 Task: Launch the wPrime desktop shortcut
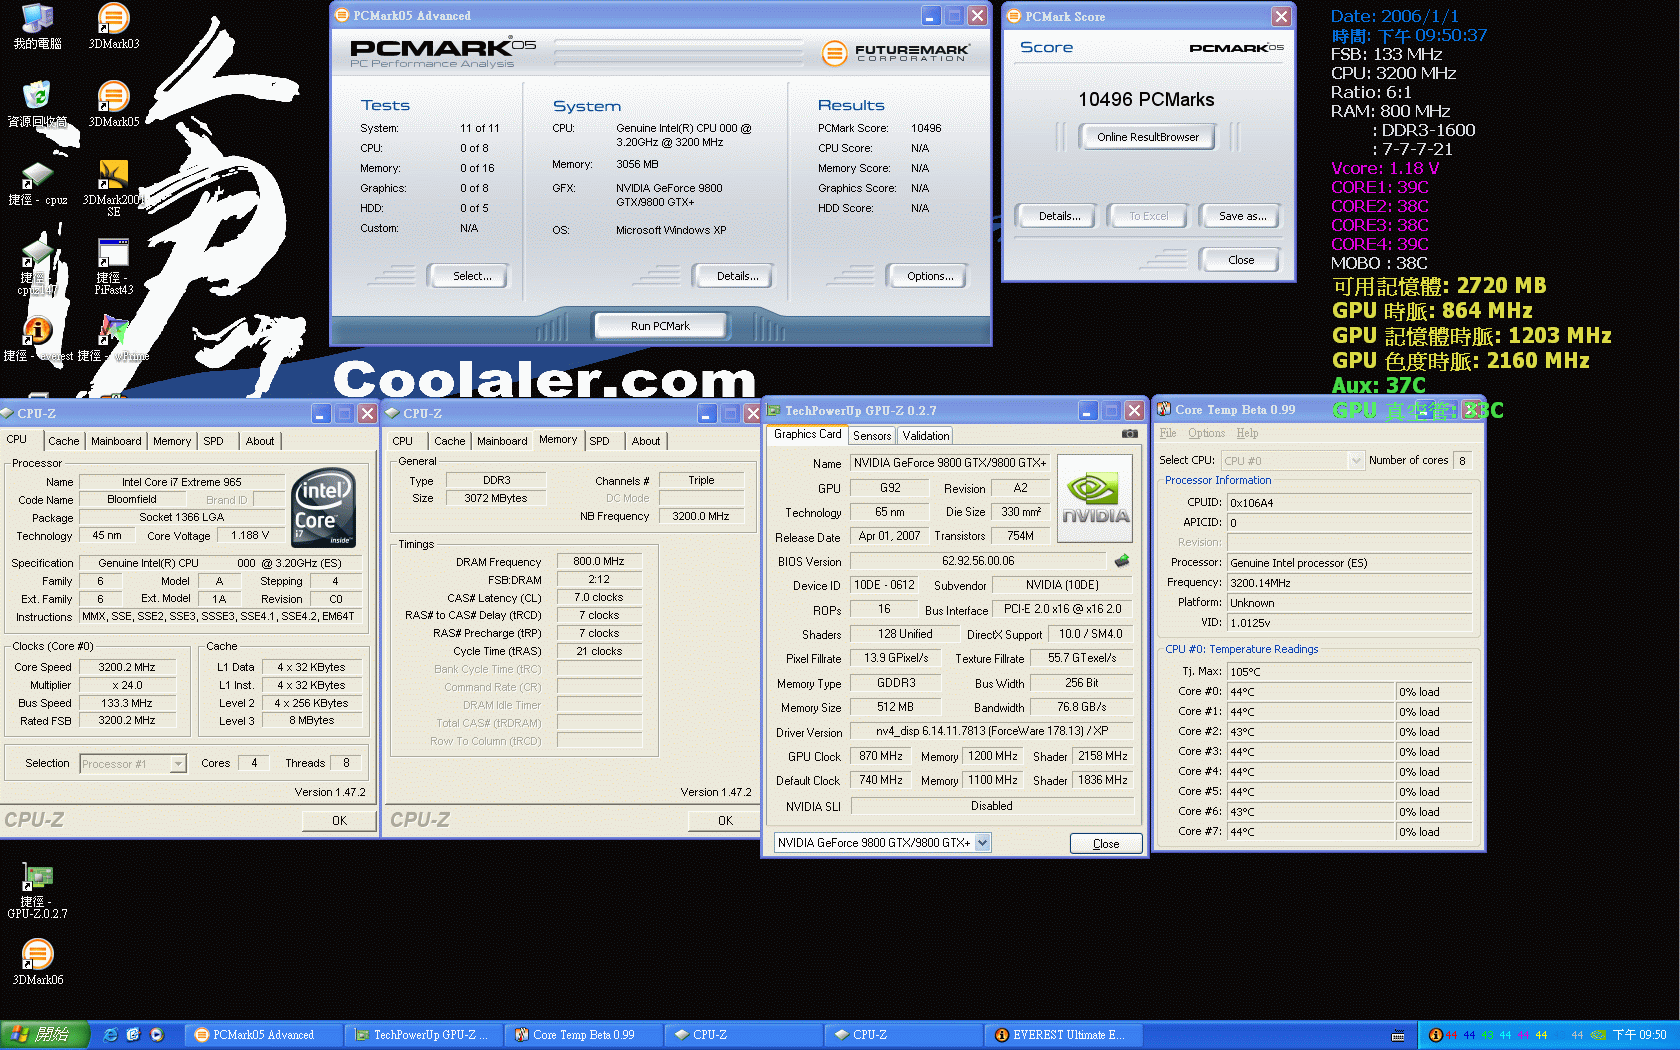click(113, 338)
